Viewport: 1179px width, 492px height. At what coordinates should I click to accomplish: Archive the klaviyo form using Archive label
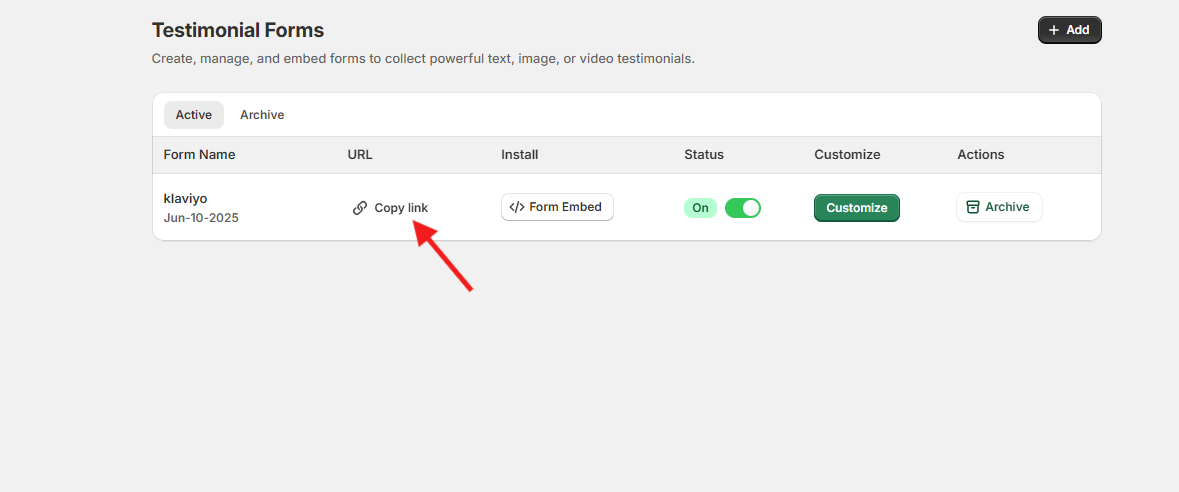point(1007,207)
